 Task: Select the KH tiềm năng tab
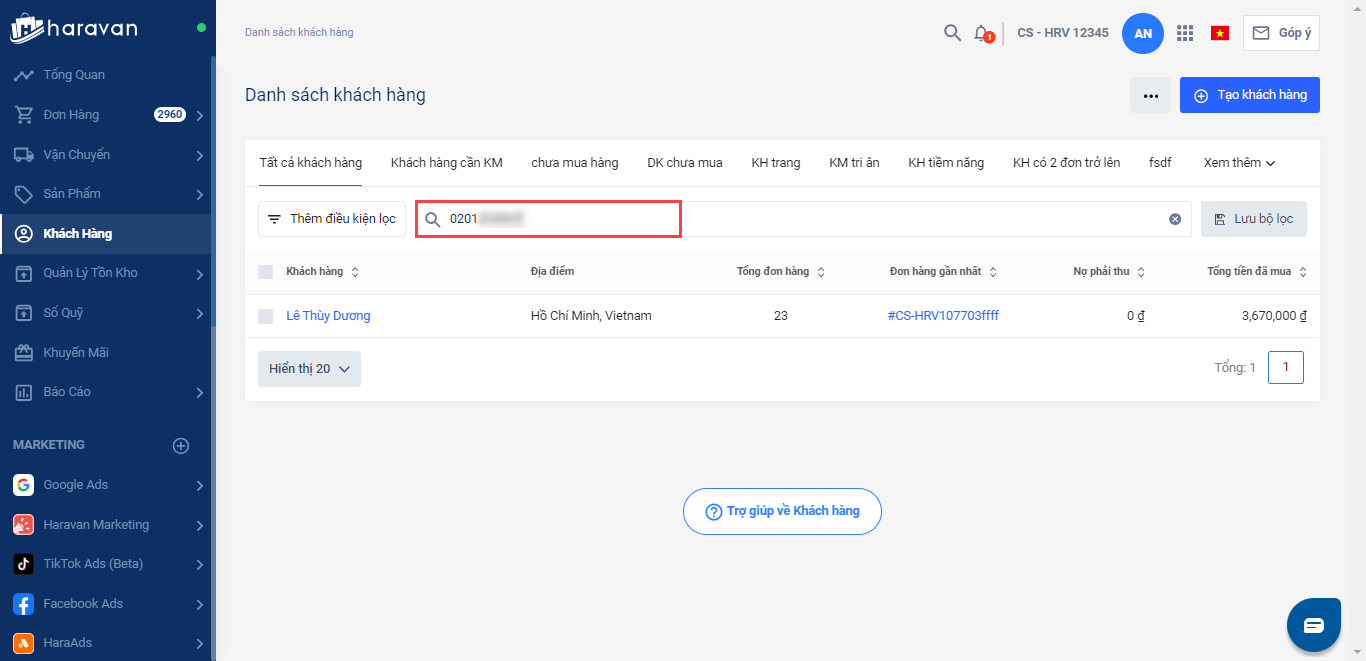[945, 163]
